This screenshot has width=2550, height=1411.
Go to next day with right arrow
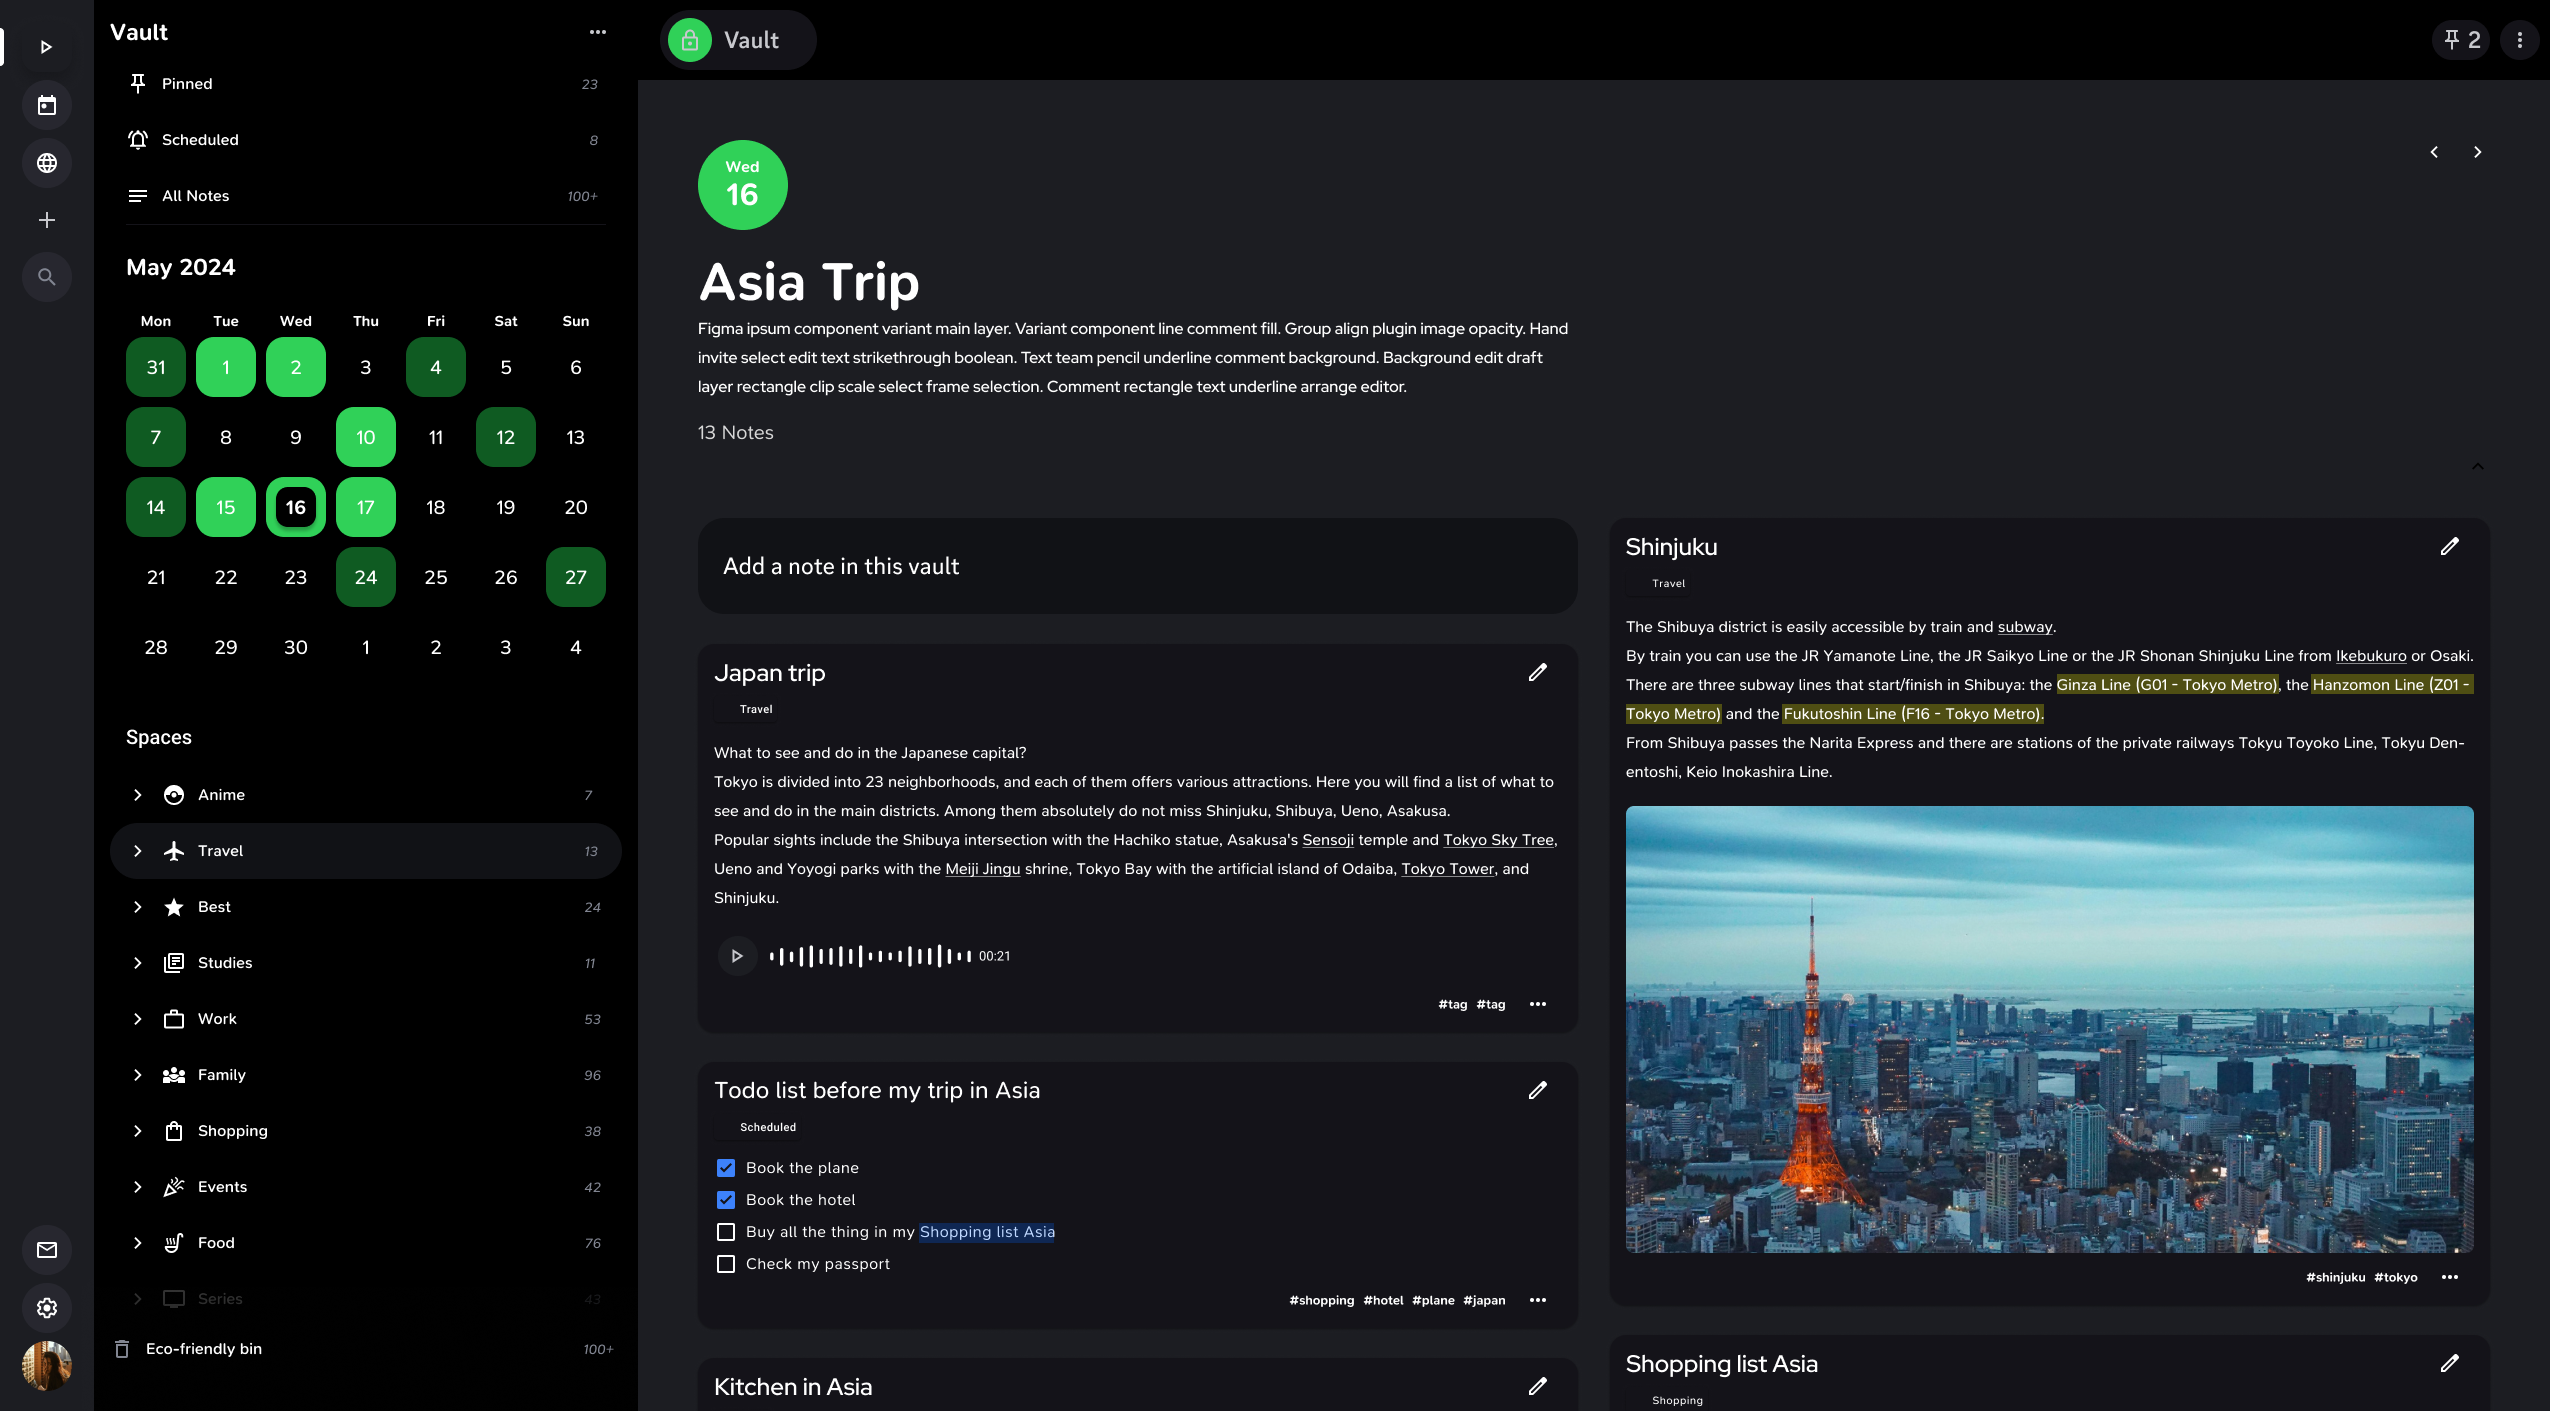pyautogui.click(x=2478, y=152)
